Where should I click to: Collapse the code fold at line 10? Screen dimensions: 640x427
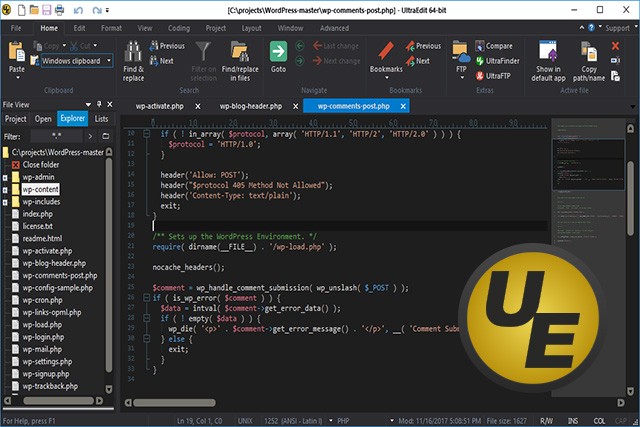(x=146, y=133)
